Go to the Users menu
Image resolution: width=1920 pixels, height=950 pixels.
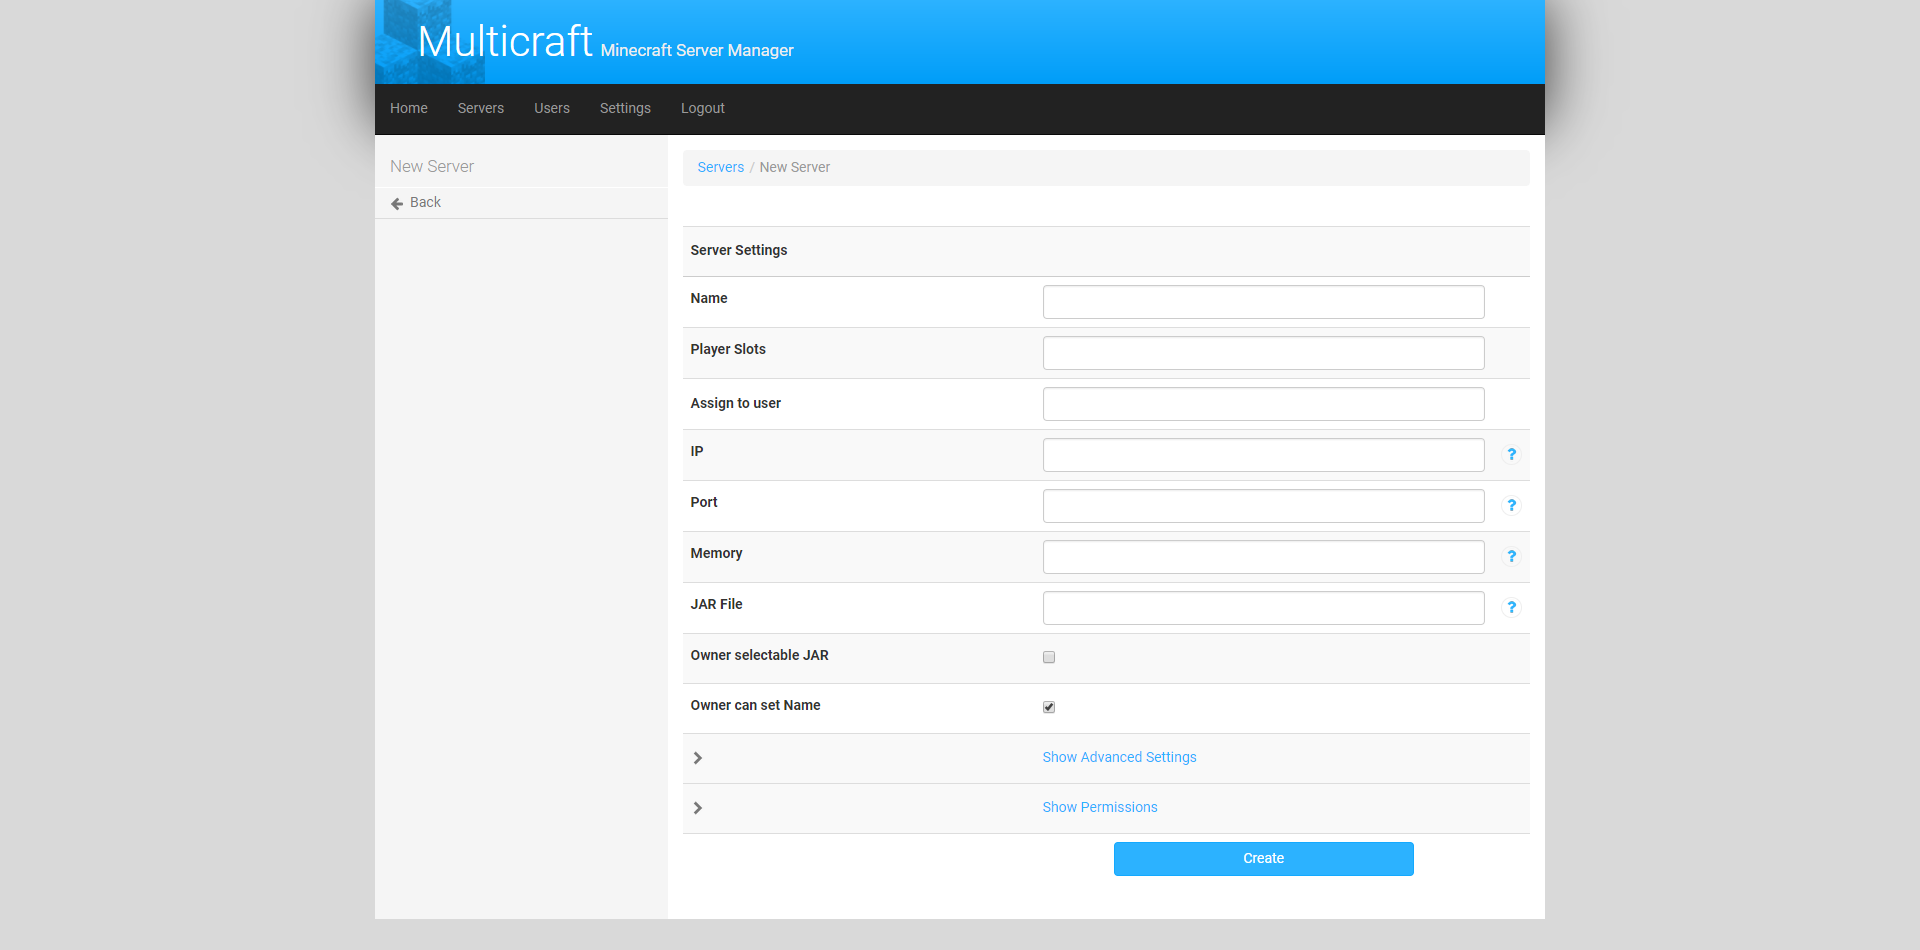pos(551,108)
